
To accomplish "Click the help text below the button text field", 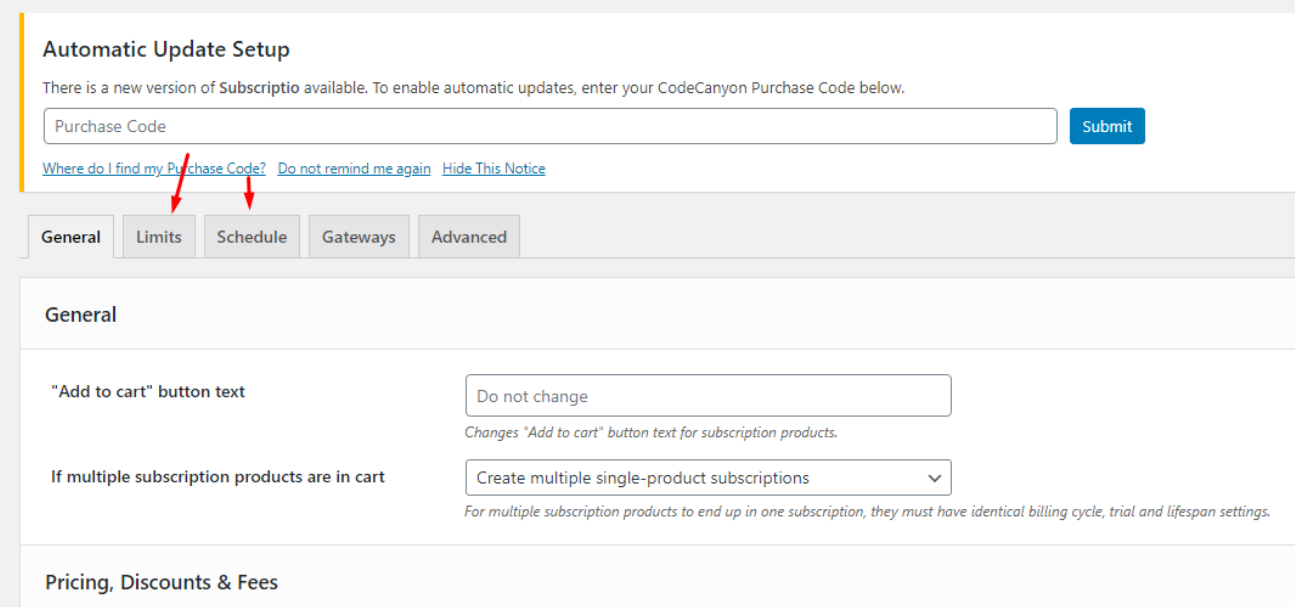I will pos(650,433).
